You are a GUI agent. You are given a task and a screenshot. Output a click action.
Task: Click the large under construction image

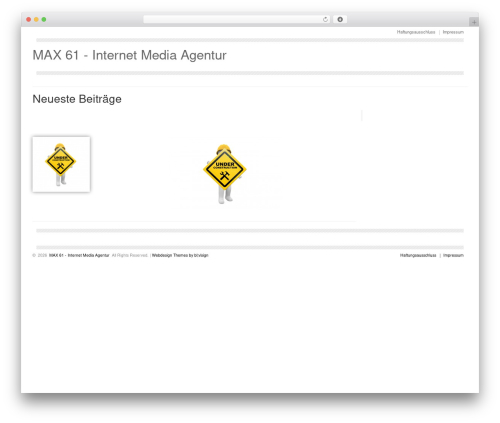pos(225,174)
